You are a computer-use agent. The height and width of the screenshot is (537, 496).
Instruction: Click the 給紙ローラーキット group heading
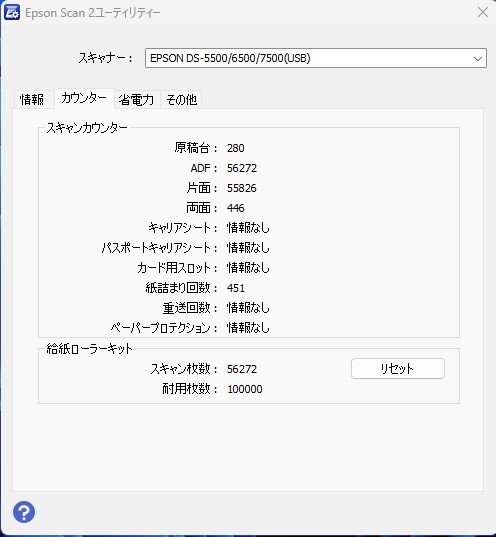pyautogui.click(x=89, y=349)
